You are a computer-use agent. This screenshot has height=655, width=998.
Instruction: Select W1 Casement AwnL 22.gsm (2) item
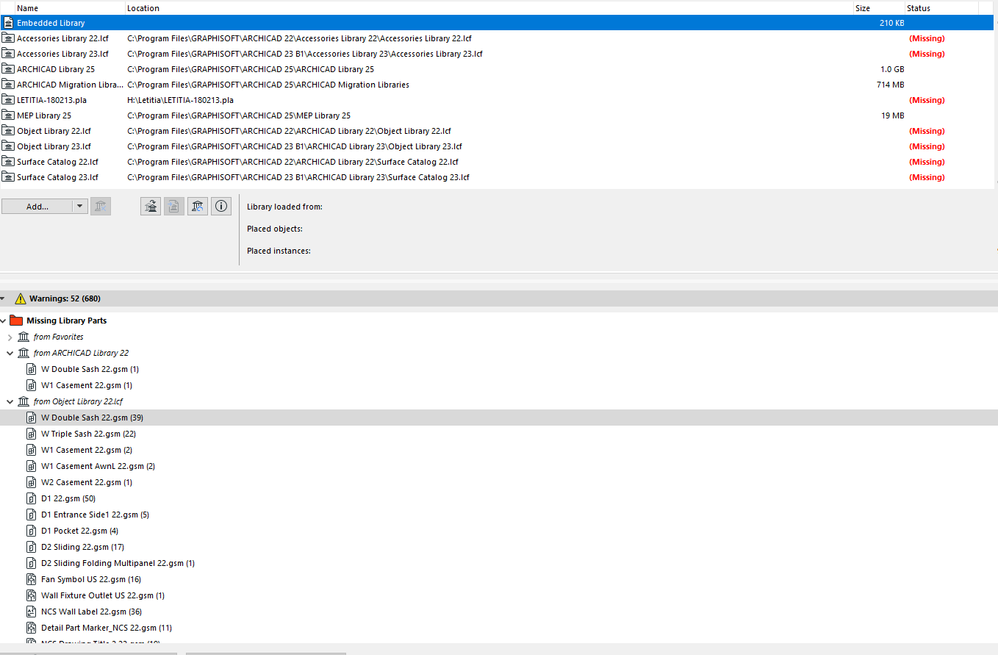click(98, 466)
